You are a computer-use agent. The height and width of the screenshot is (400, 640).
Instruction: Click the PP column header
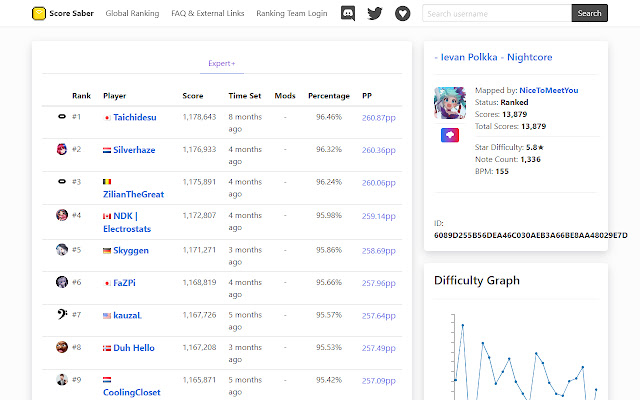[367, 96]
